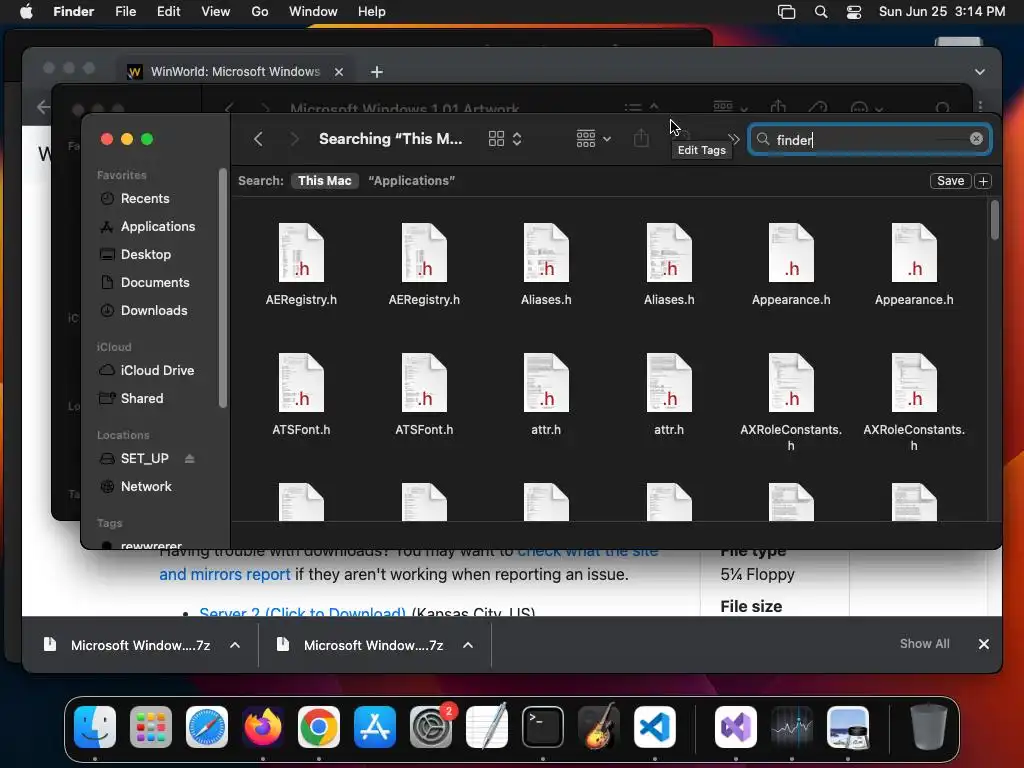
Task: Open the 'and mirrors report' link
Action: (x=225, y=575)
